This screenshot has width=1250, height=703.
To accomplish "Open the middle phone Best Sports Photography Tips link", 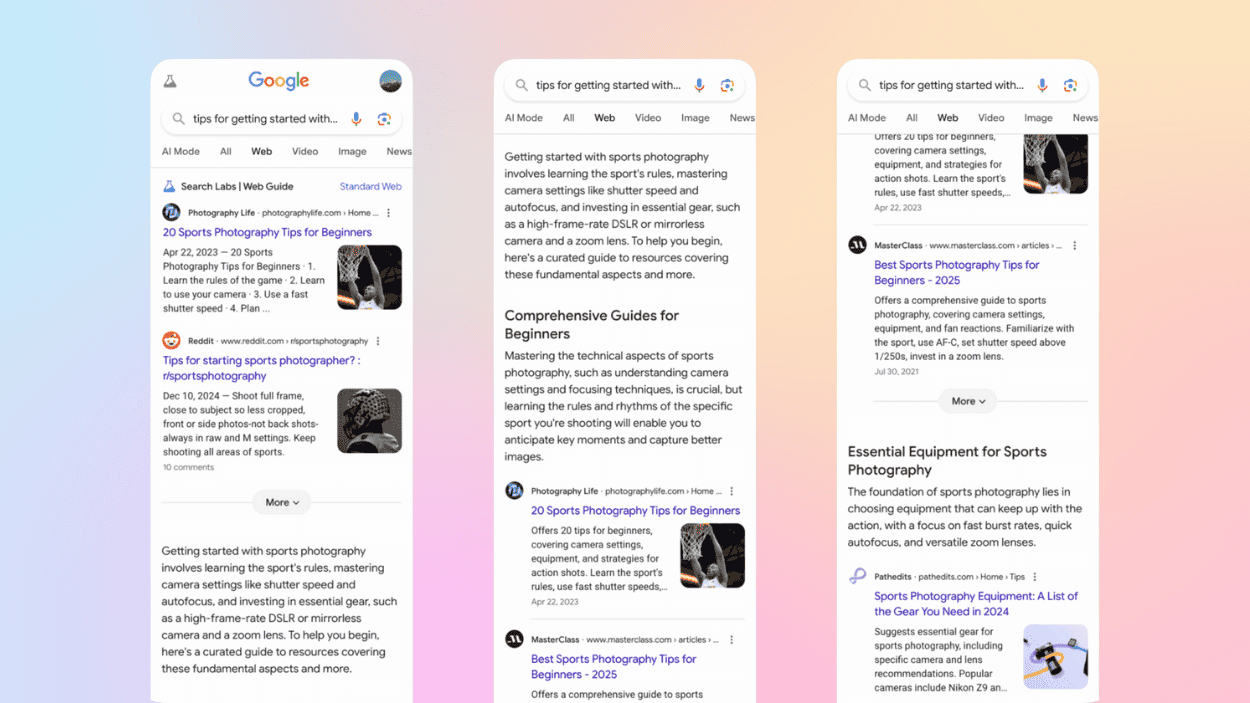I will [x=614, y=667].
